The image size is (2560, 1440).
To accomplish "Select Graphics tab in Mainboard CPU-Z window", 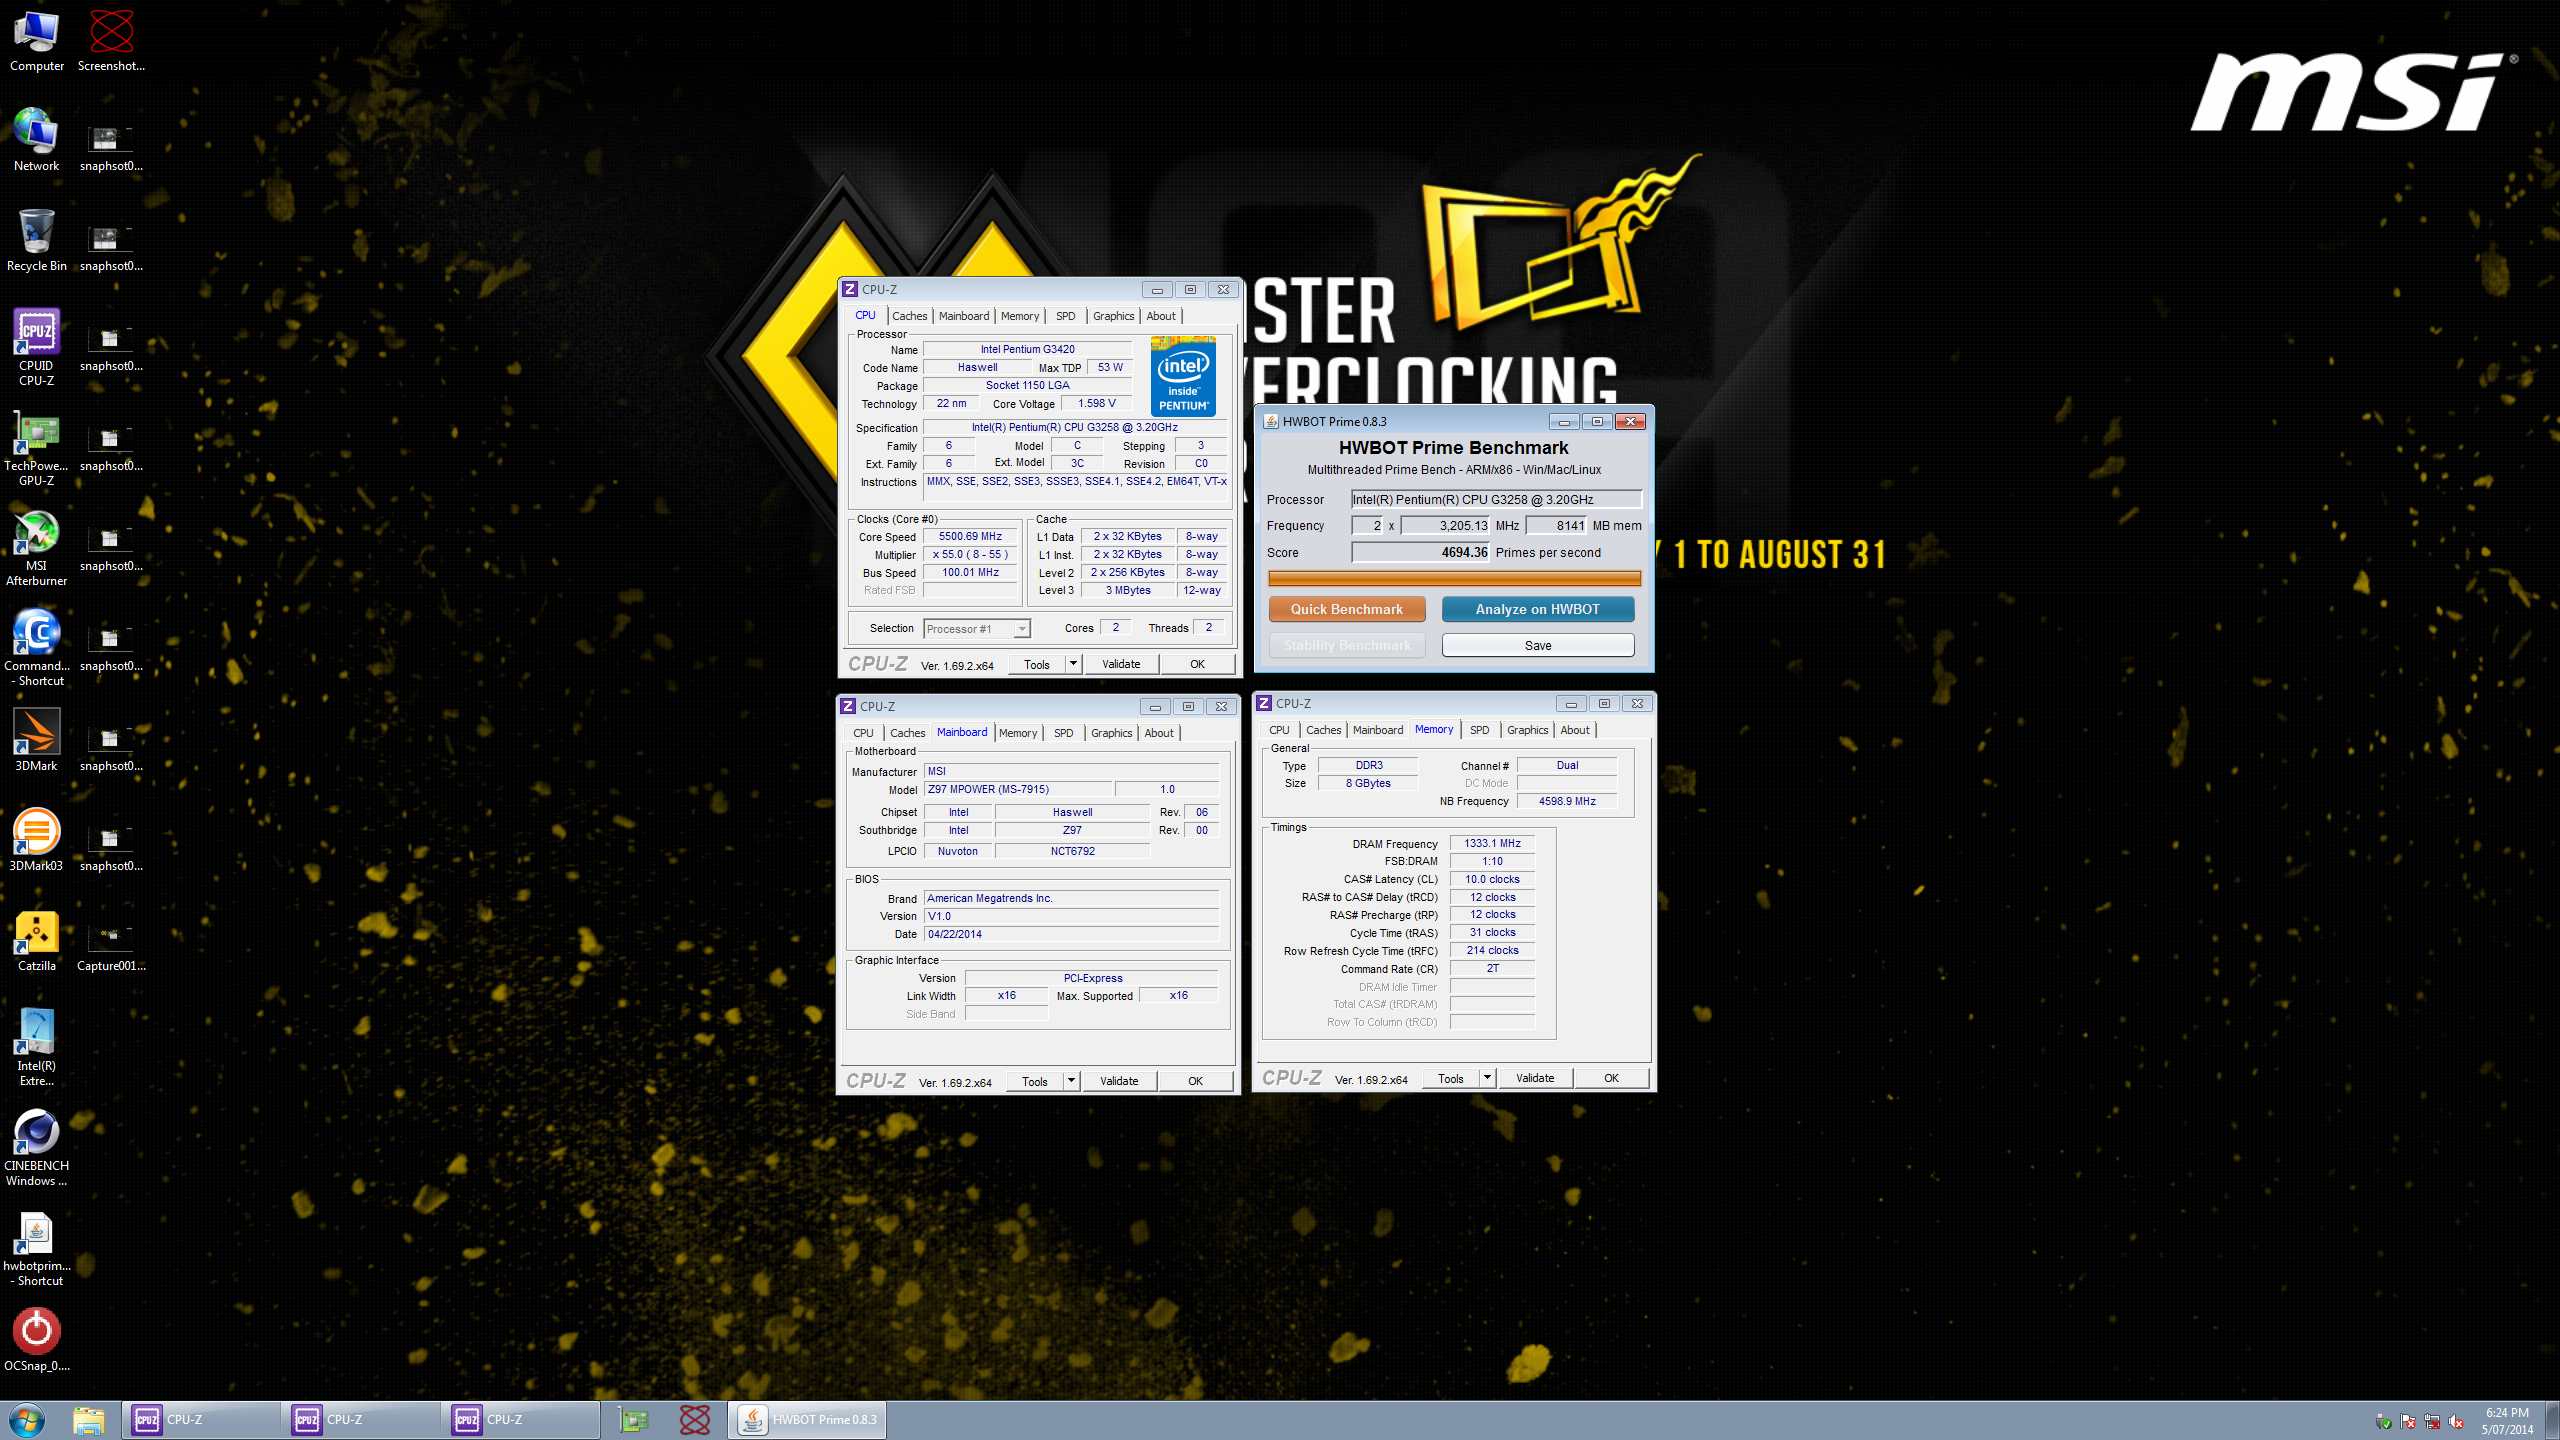I will [x=1111, y=733].
